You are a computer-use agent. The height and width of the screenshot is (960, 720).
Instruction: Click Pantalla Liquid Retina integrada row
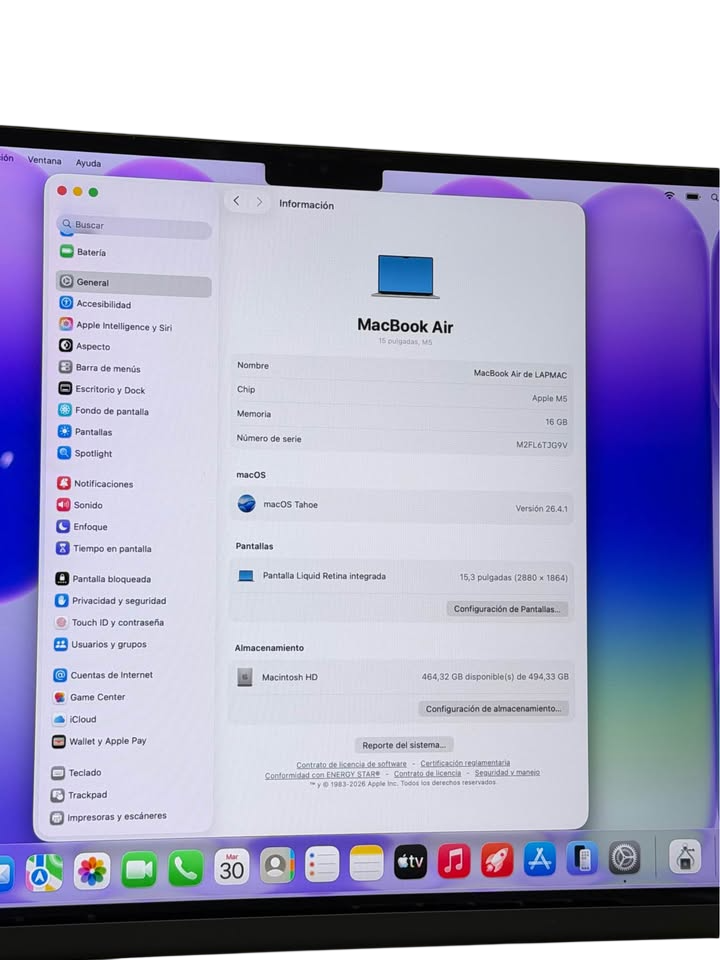point(402,577)
